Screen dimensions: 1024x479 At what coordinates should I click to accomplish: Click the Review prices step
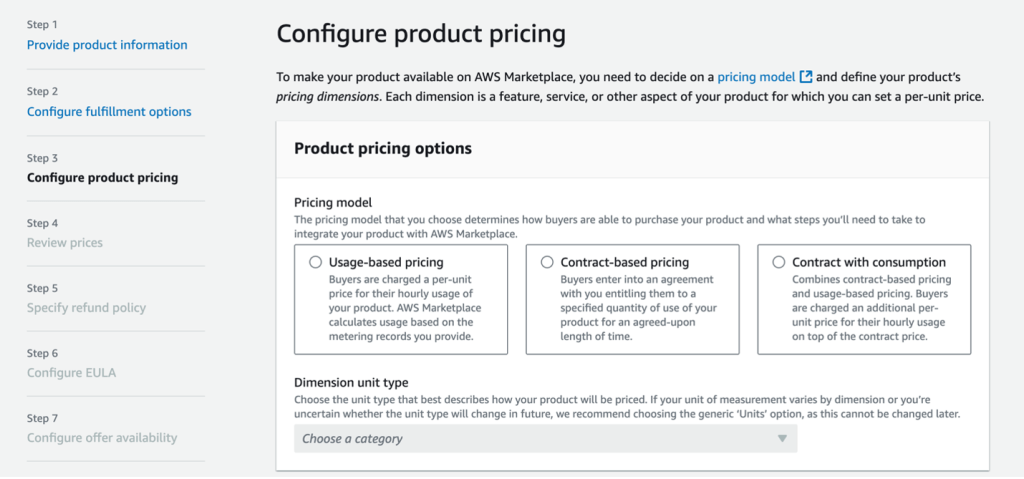[65, 243]
